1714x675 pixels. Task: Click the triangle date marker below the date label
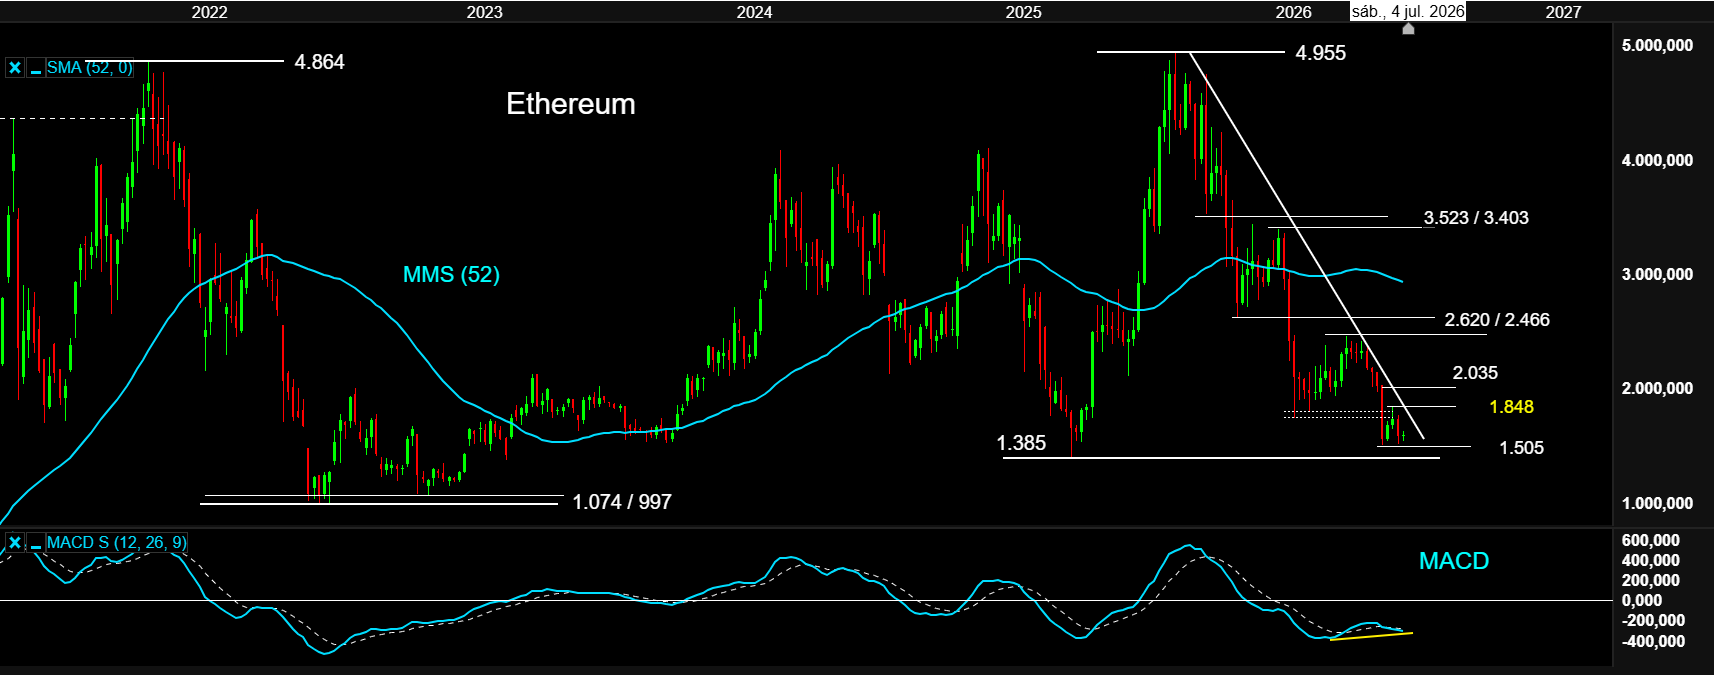1408,29
